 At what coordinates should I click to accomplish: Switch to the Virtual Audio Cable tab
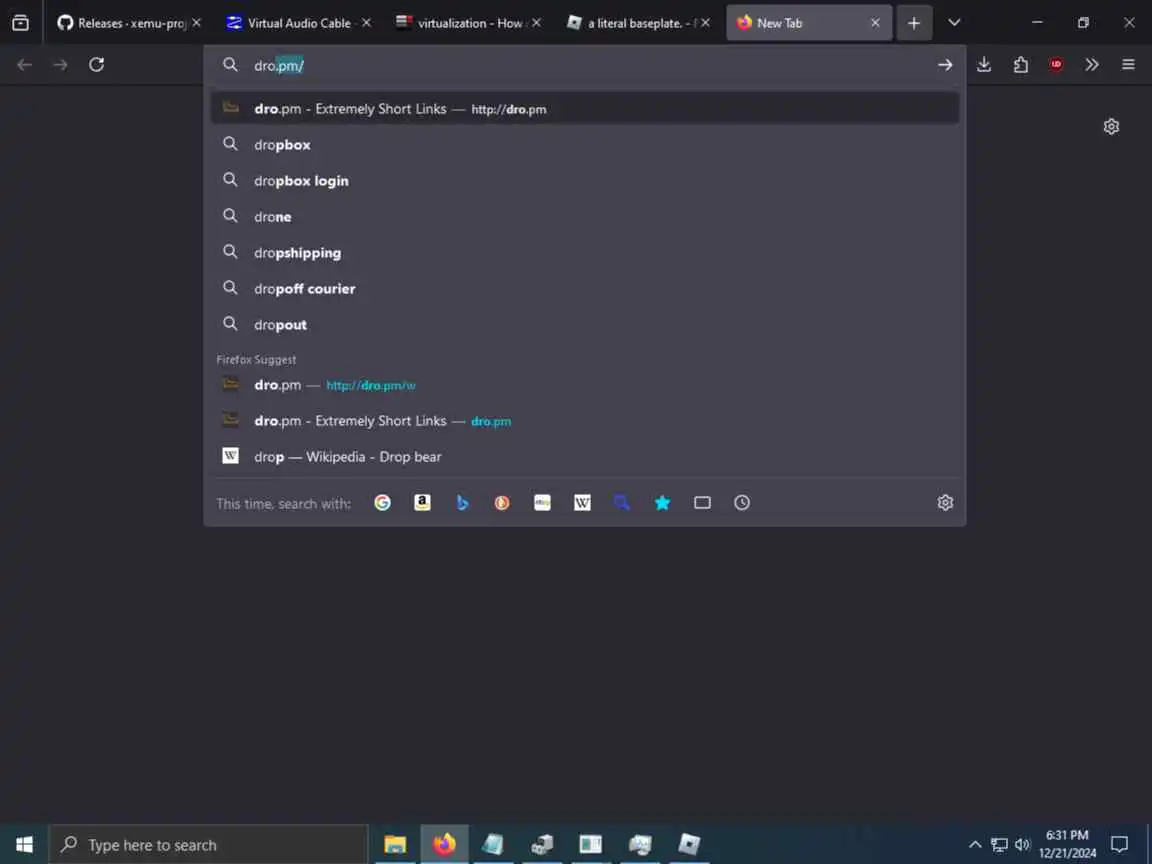(x=291, y=23)
